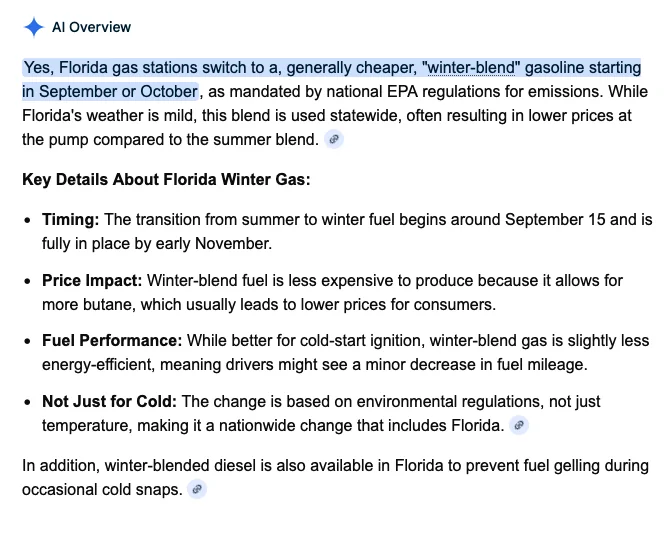The image size is (670, 533).
Task: Click the bold "Fuel Performance:" label
Action: coord(112,341)
